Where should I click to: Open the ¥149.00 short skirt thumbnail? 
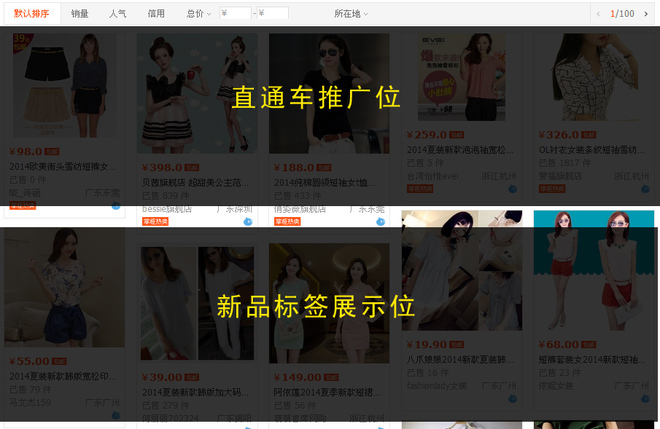[x=329, y=303]
